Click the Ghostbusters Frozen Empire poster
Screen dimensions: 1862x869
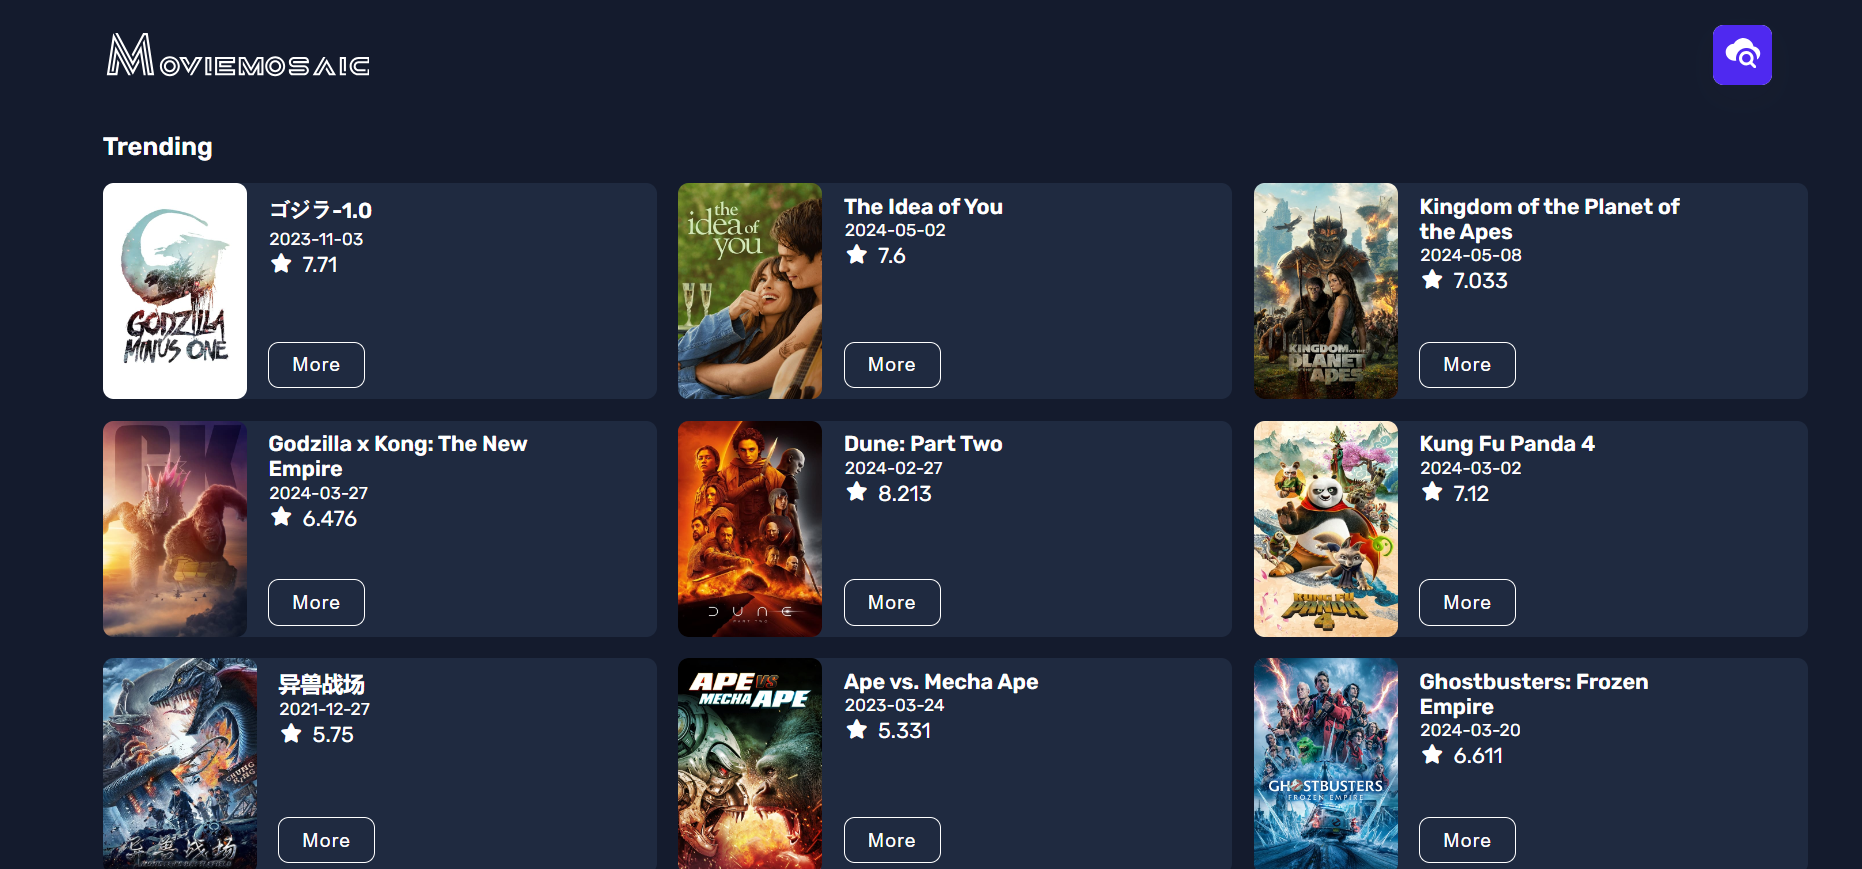1325,763
